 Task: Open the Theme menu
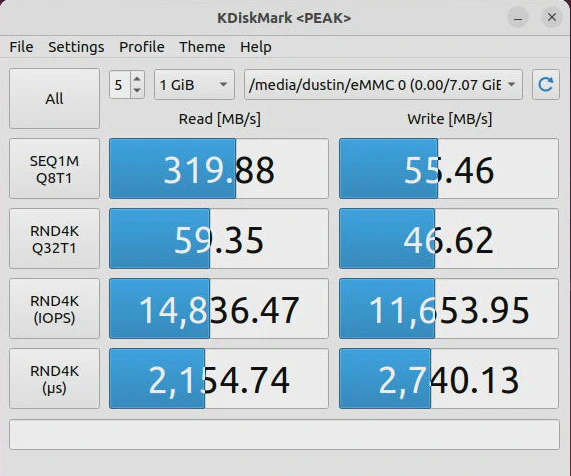tap(202, 47)
